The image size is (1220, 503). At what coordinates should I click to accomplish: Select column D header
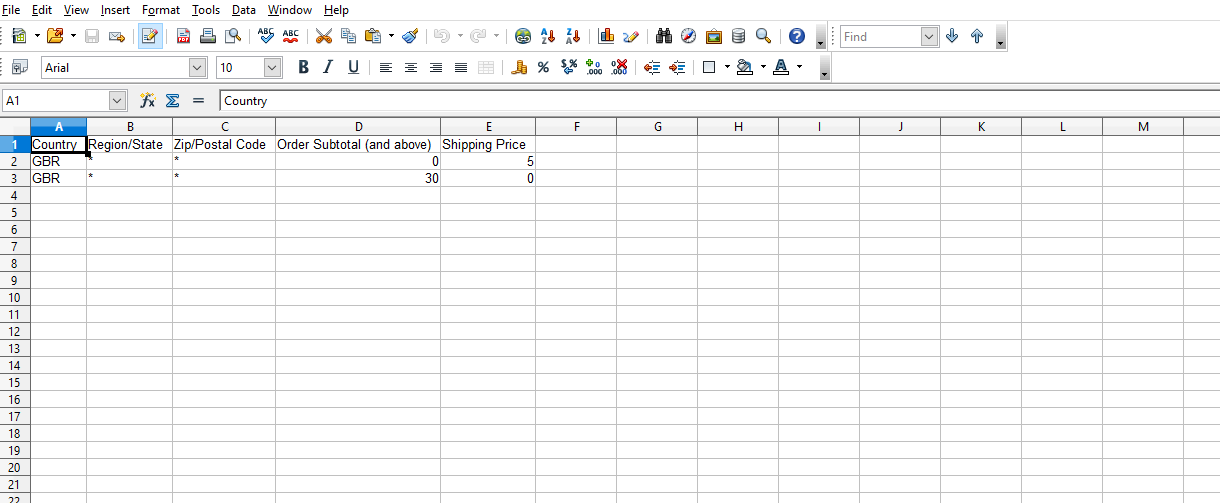pos(358,127)
